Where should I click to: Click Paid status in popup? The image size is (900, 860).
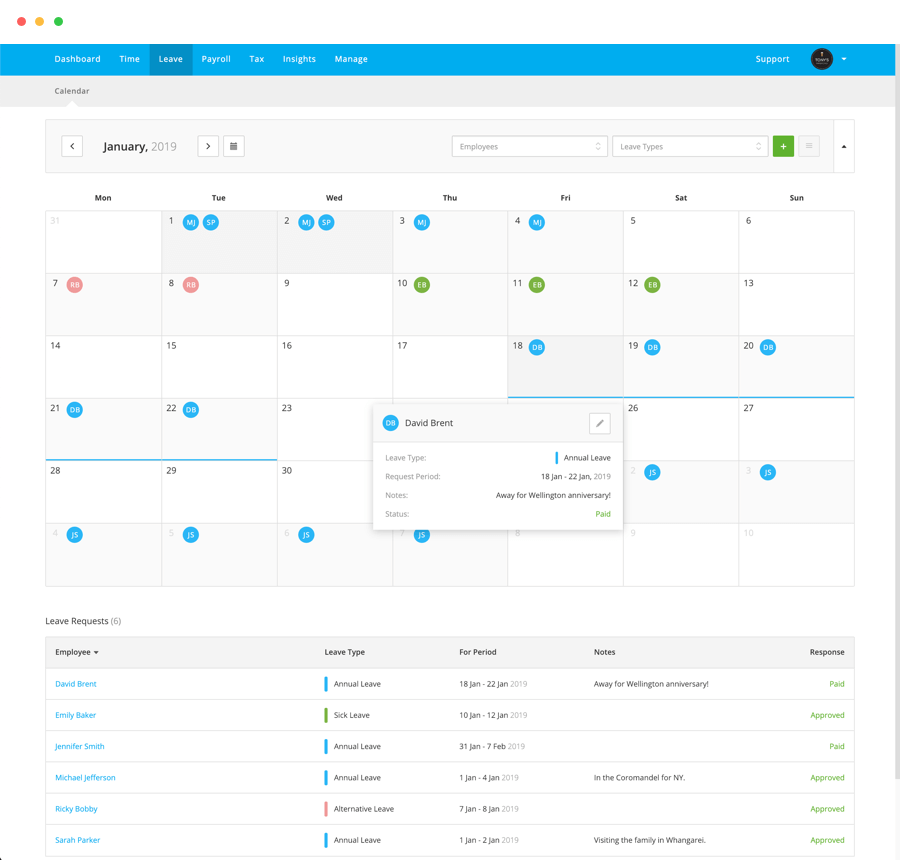(603, 514)
